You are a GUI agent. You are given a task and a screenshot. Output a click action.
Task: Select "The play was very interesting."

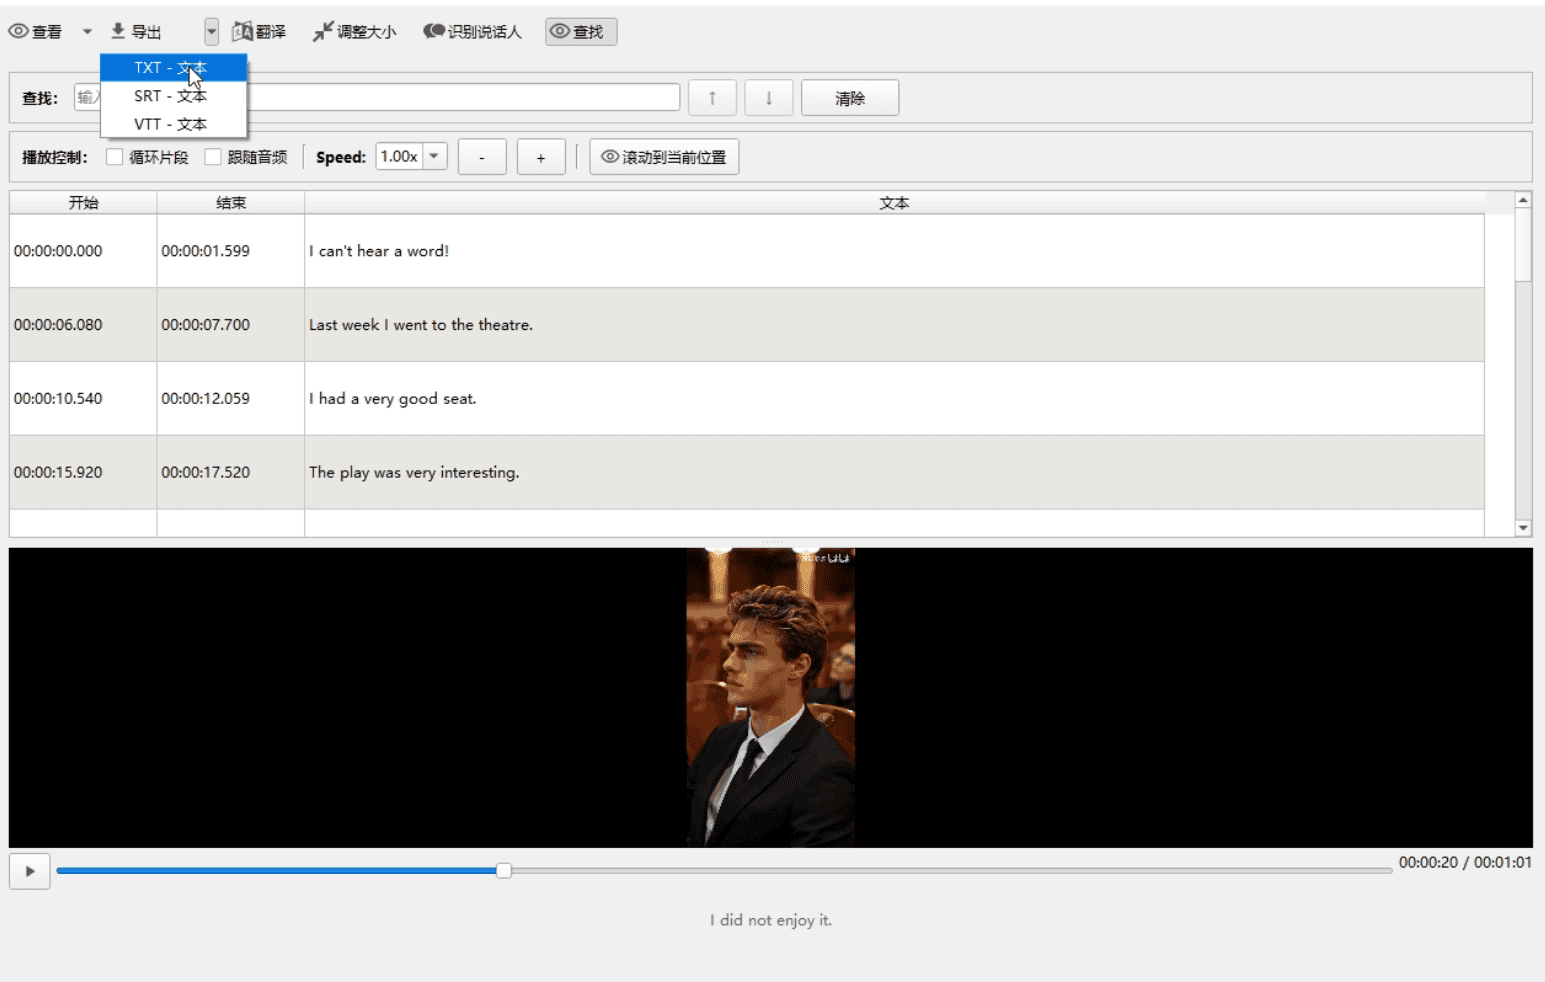point(414,472)
